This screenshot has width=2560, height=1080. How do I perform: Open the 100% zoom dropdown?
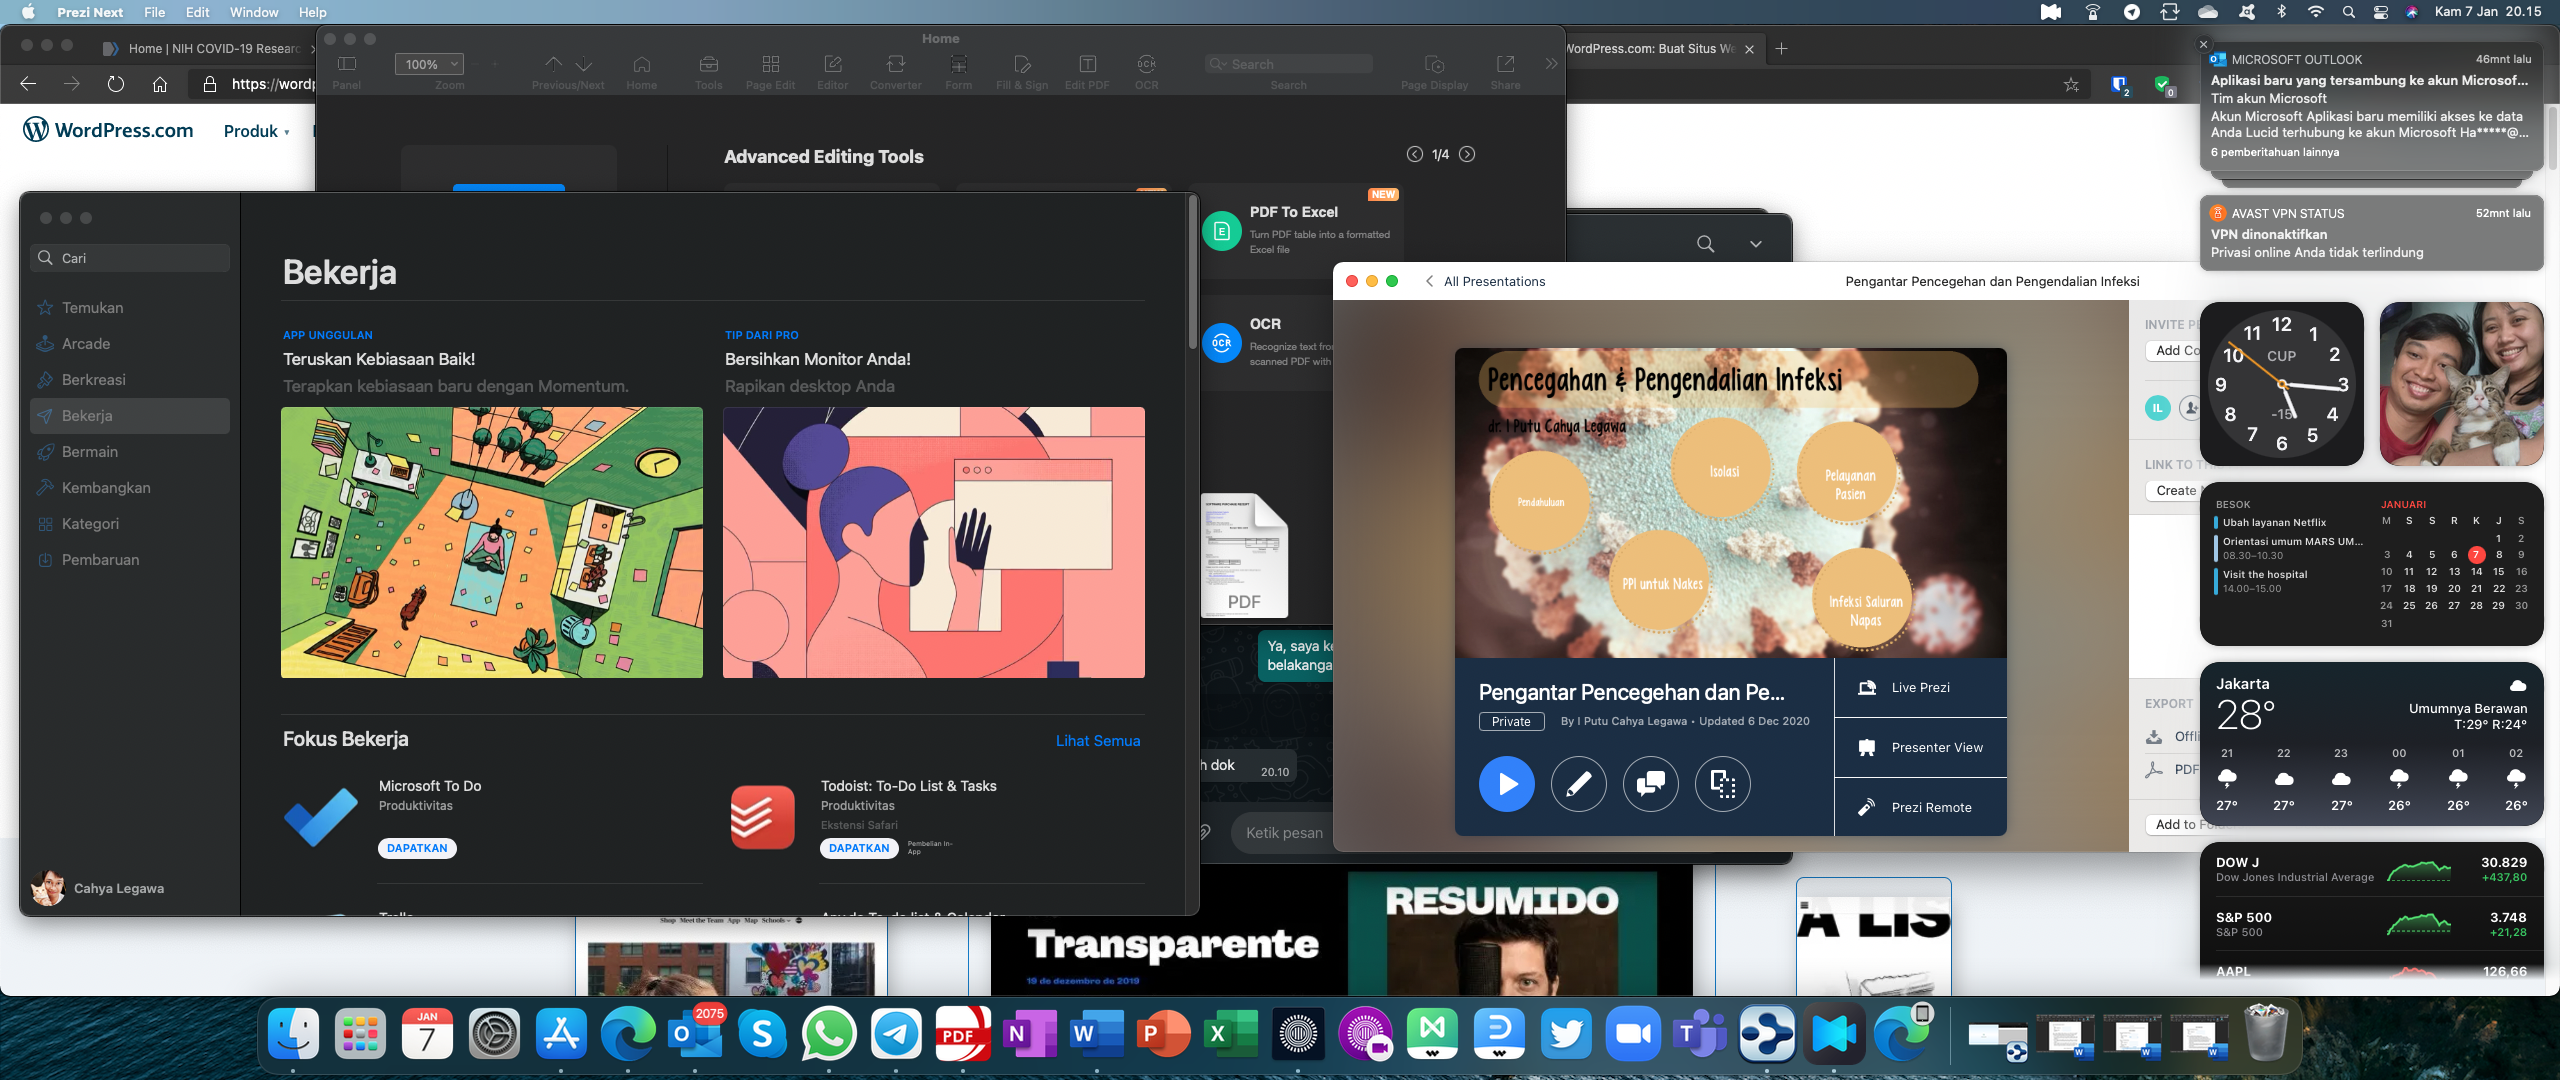tap(429, 64)
